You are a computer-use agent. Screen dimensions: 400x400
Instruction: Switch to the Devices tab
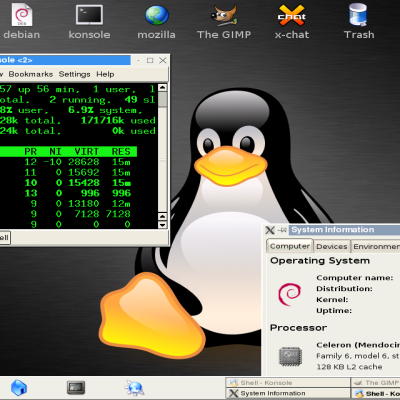click(332, 246)
